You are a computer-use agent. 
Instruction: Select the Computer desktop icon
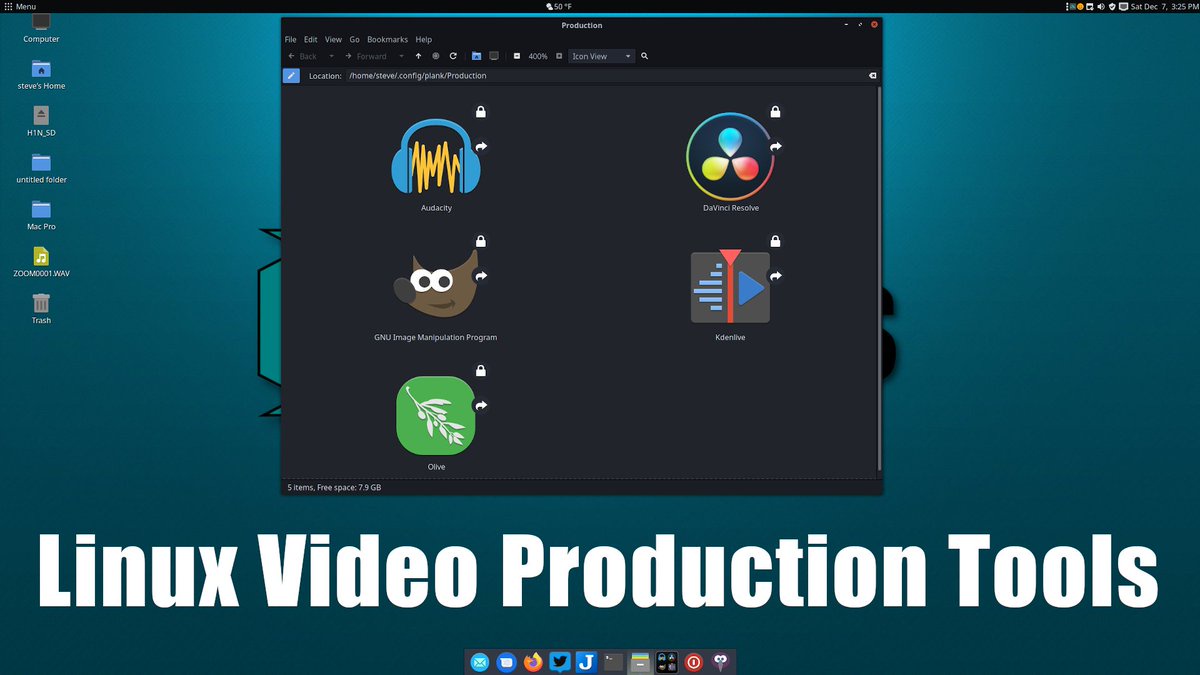(x=41, y=29)
